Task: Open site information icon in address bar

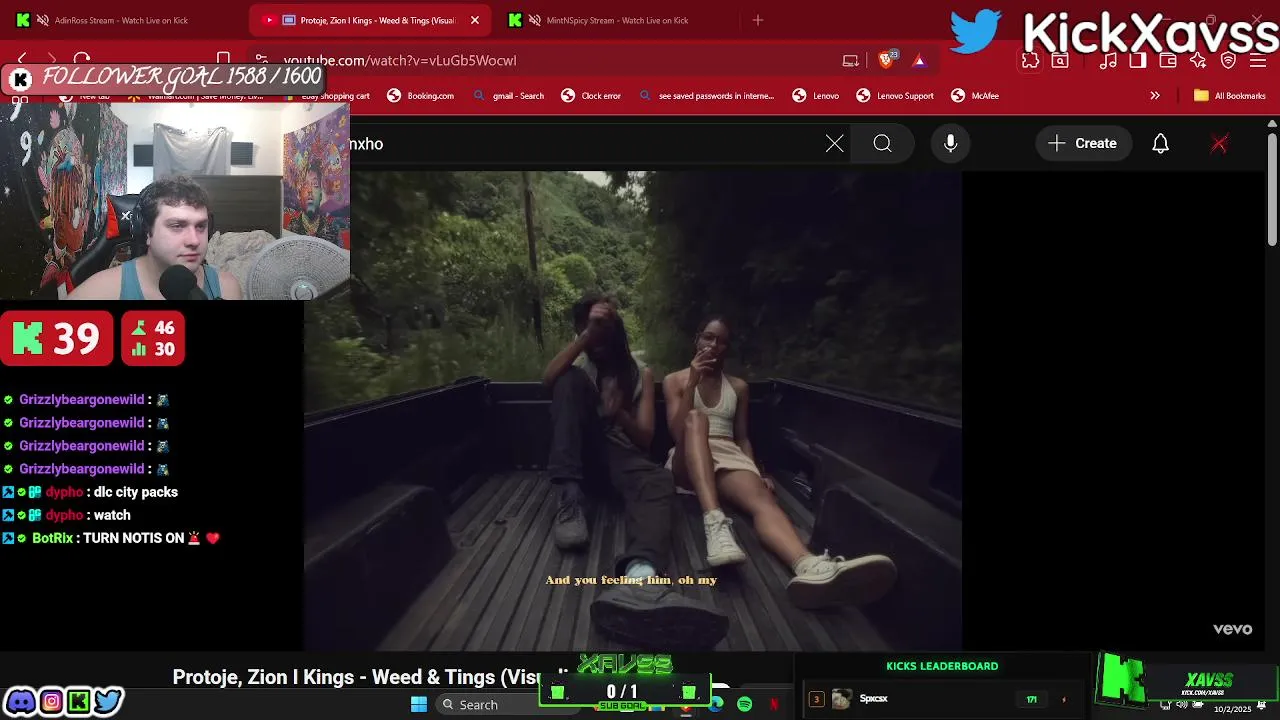Action: [x=261, y=61]
